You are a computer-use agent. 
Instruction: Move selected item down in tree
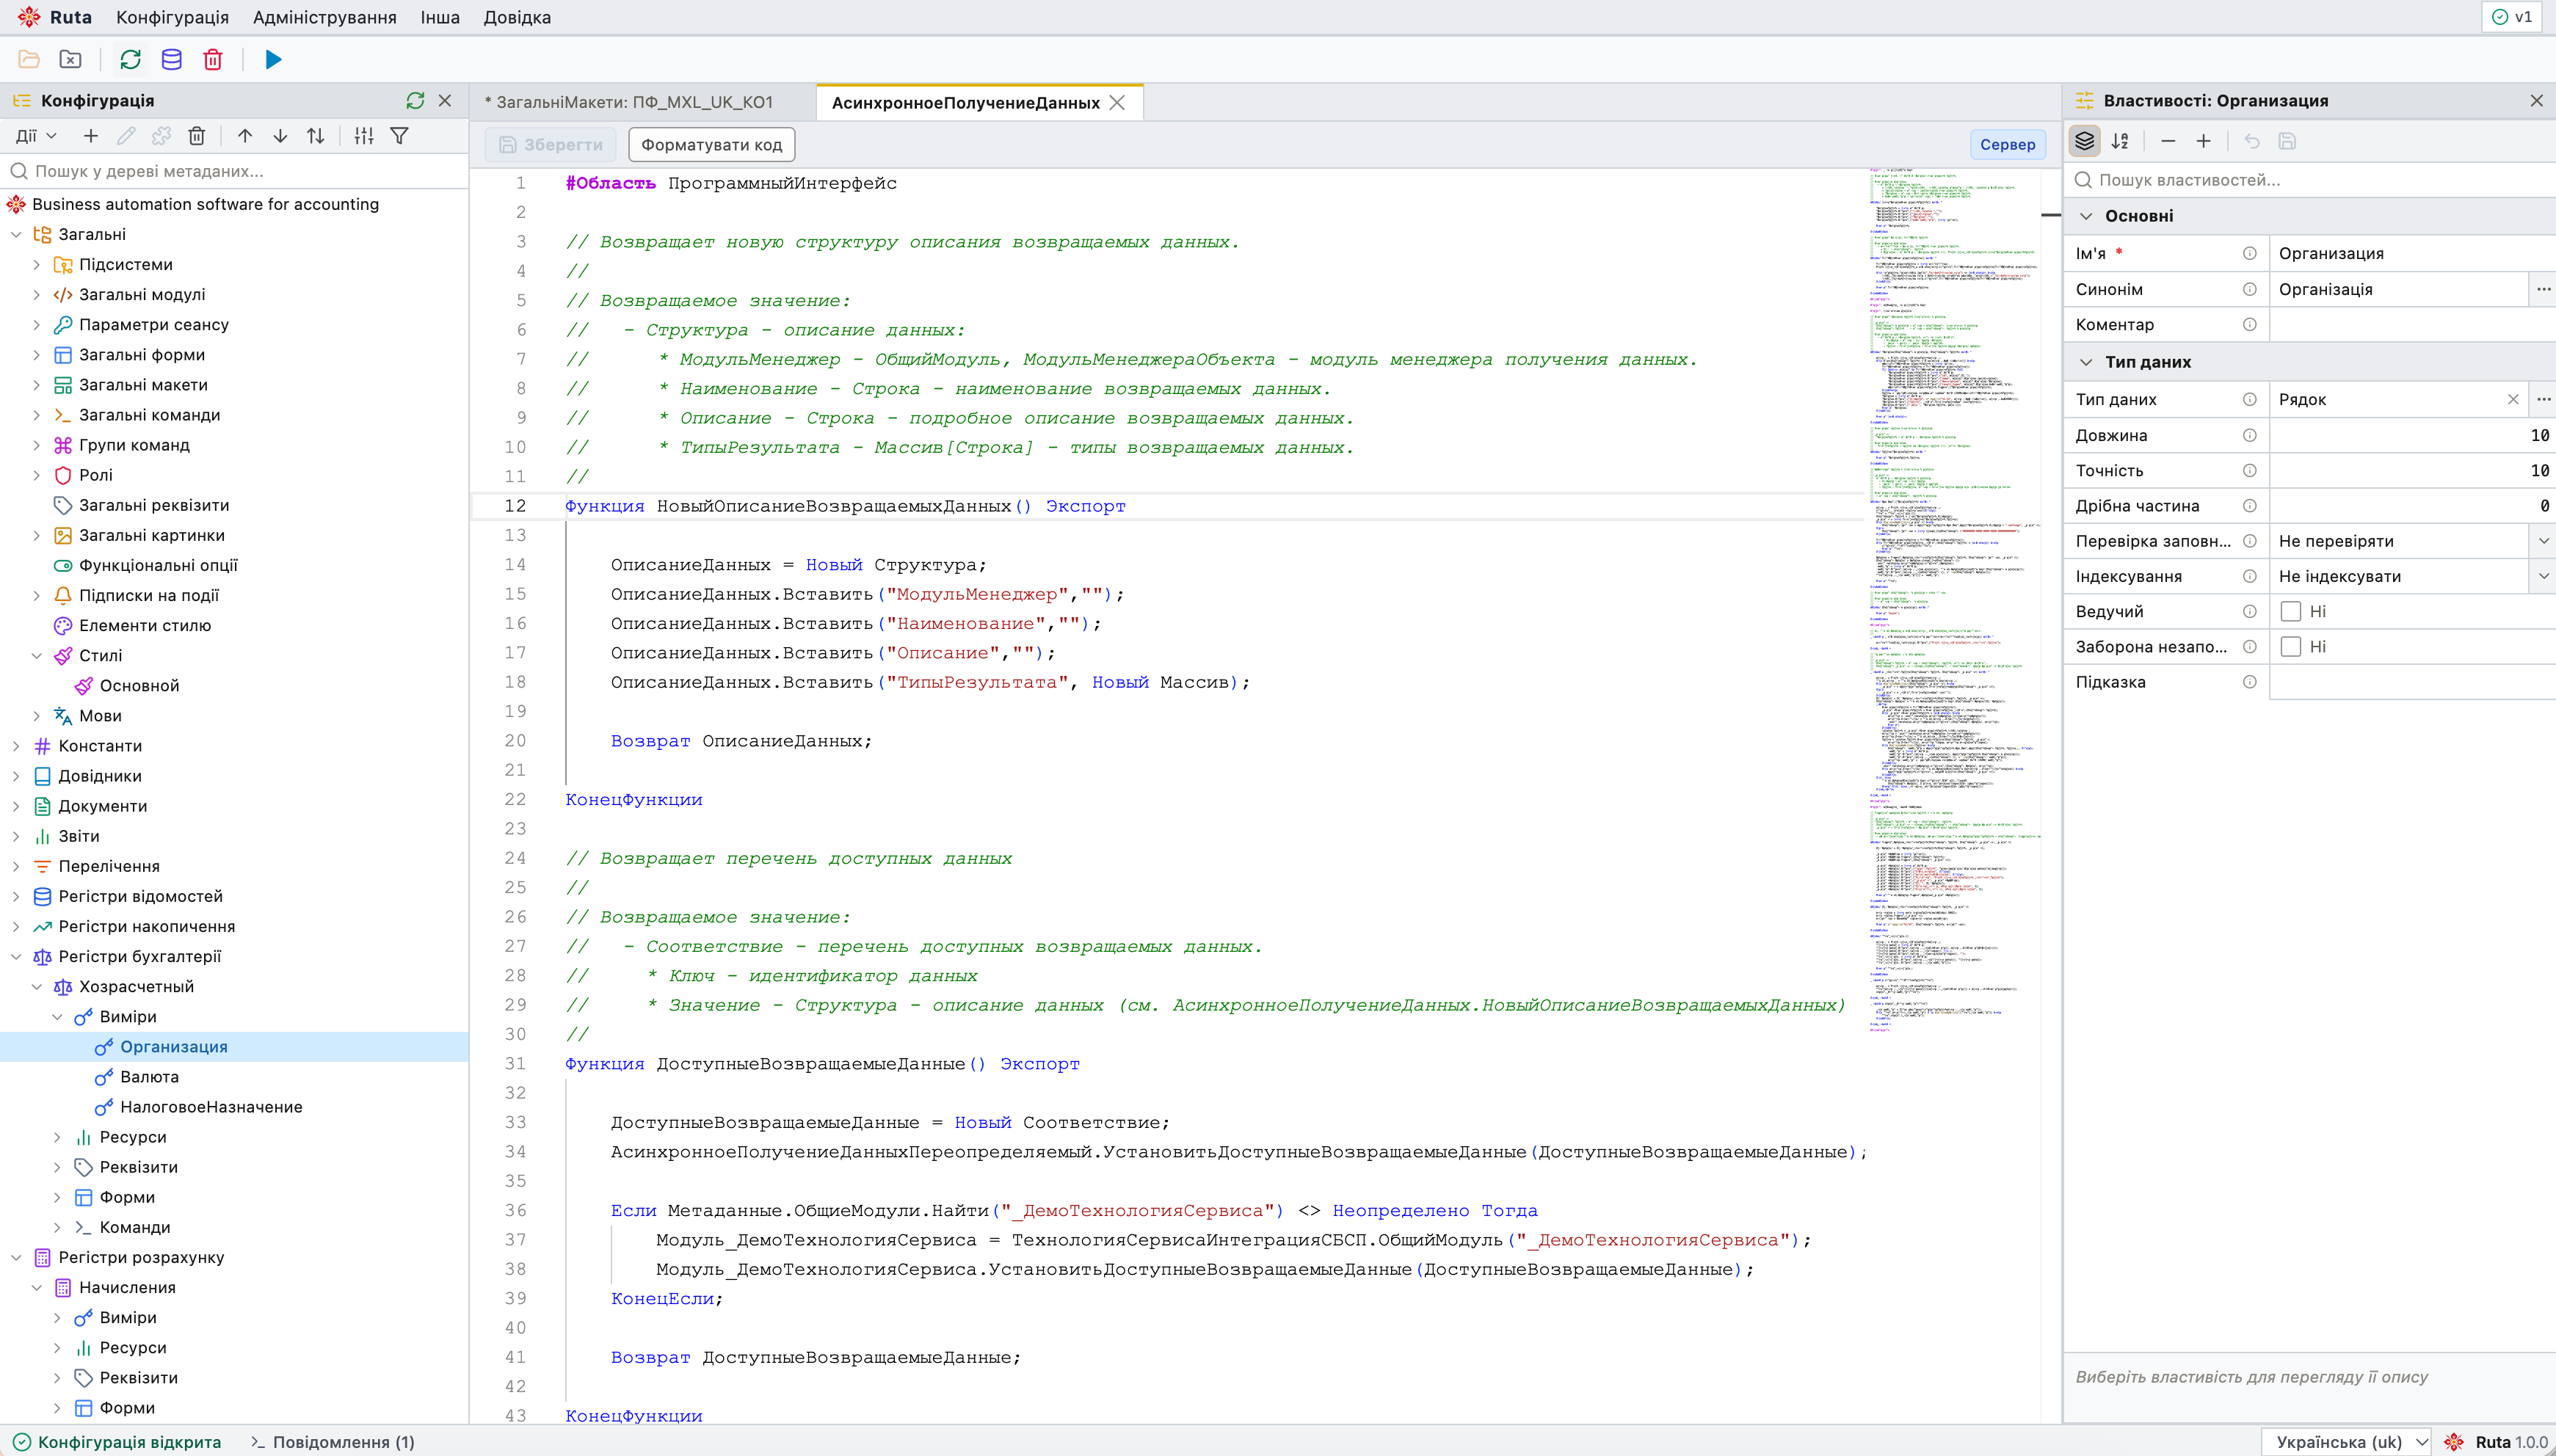[x=280, y=136]
